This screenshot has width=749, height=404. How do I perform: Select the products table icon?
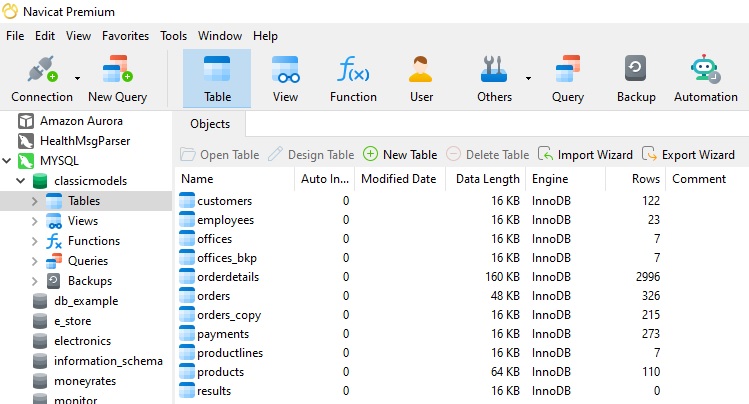(187, 372)
